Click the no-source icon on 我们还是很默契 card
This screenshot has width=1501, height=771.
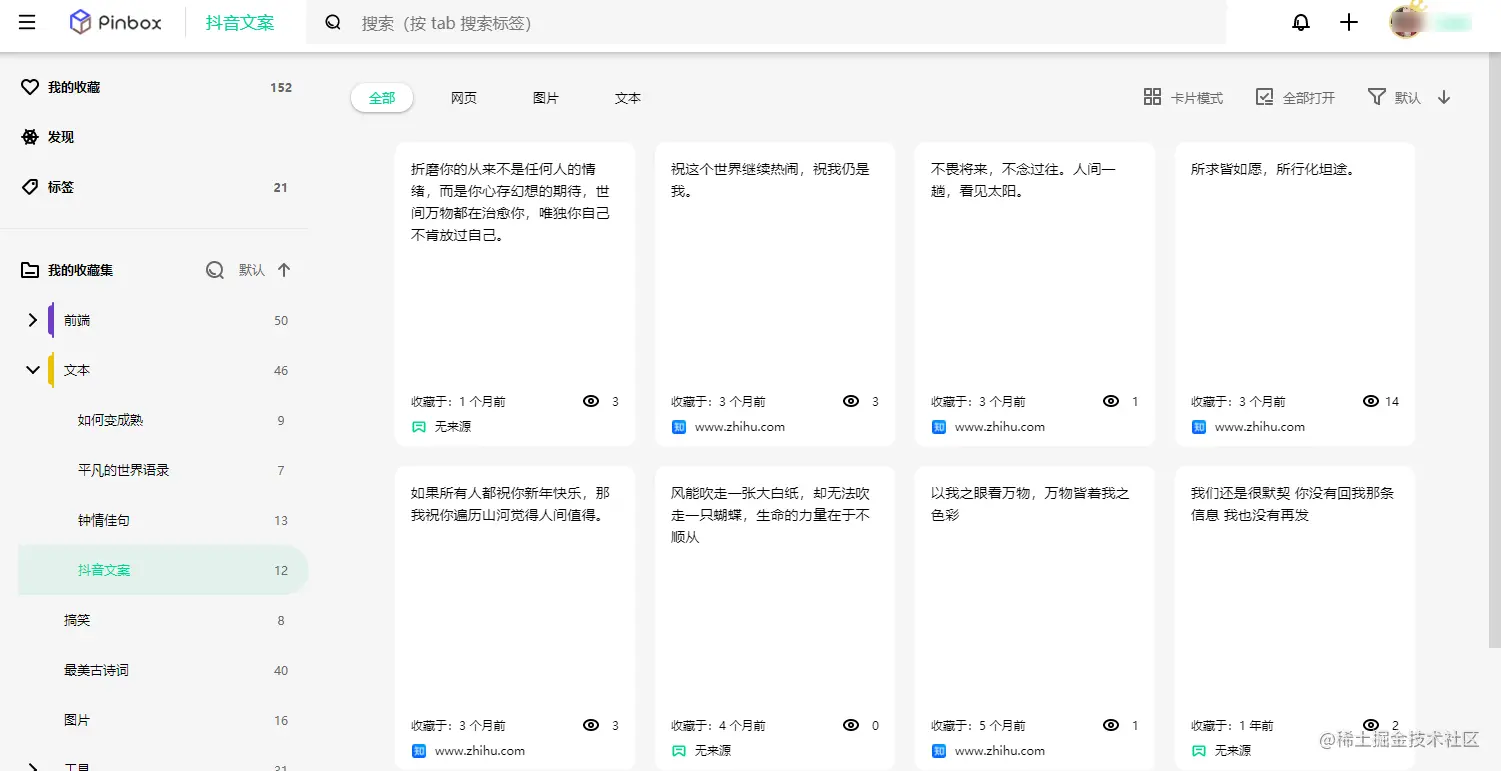pos(1198,751)
